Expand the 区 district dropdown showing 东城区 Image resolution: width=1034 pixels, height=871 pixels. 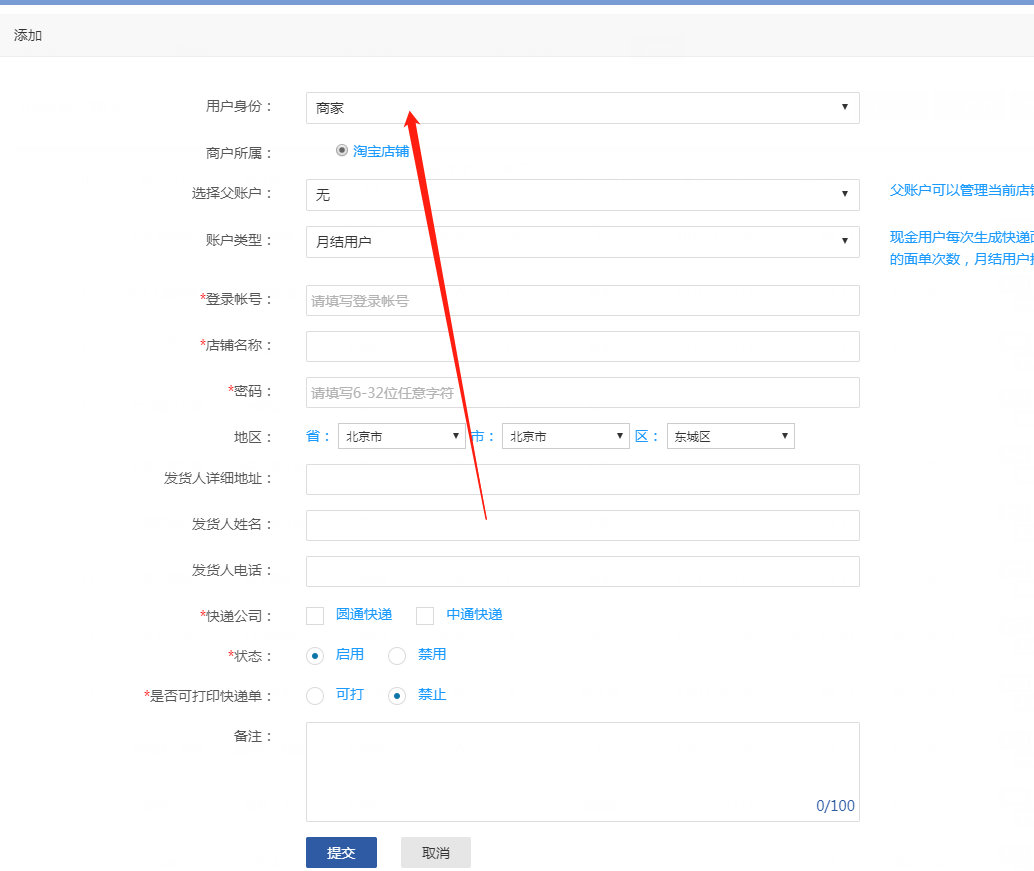(x=730, y=436)
